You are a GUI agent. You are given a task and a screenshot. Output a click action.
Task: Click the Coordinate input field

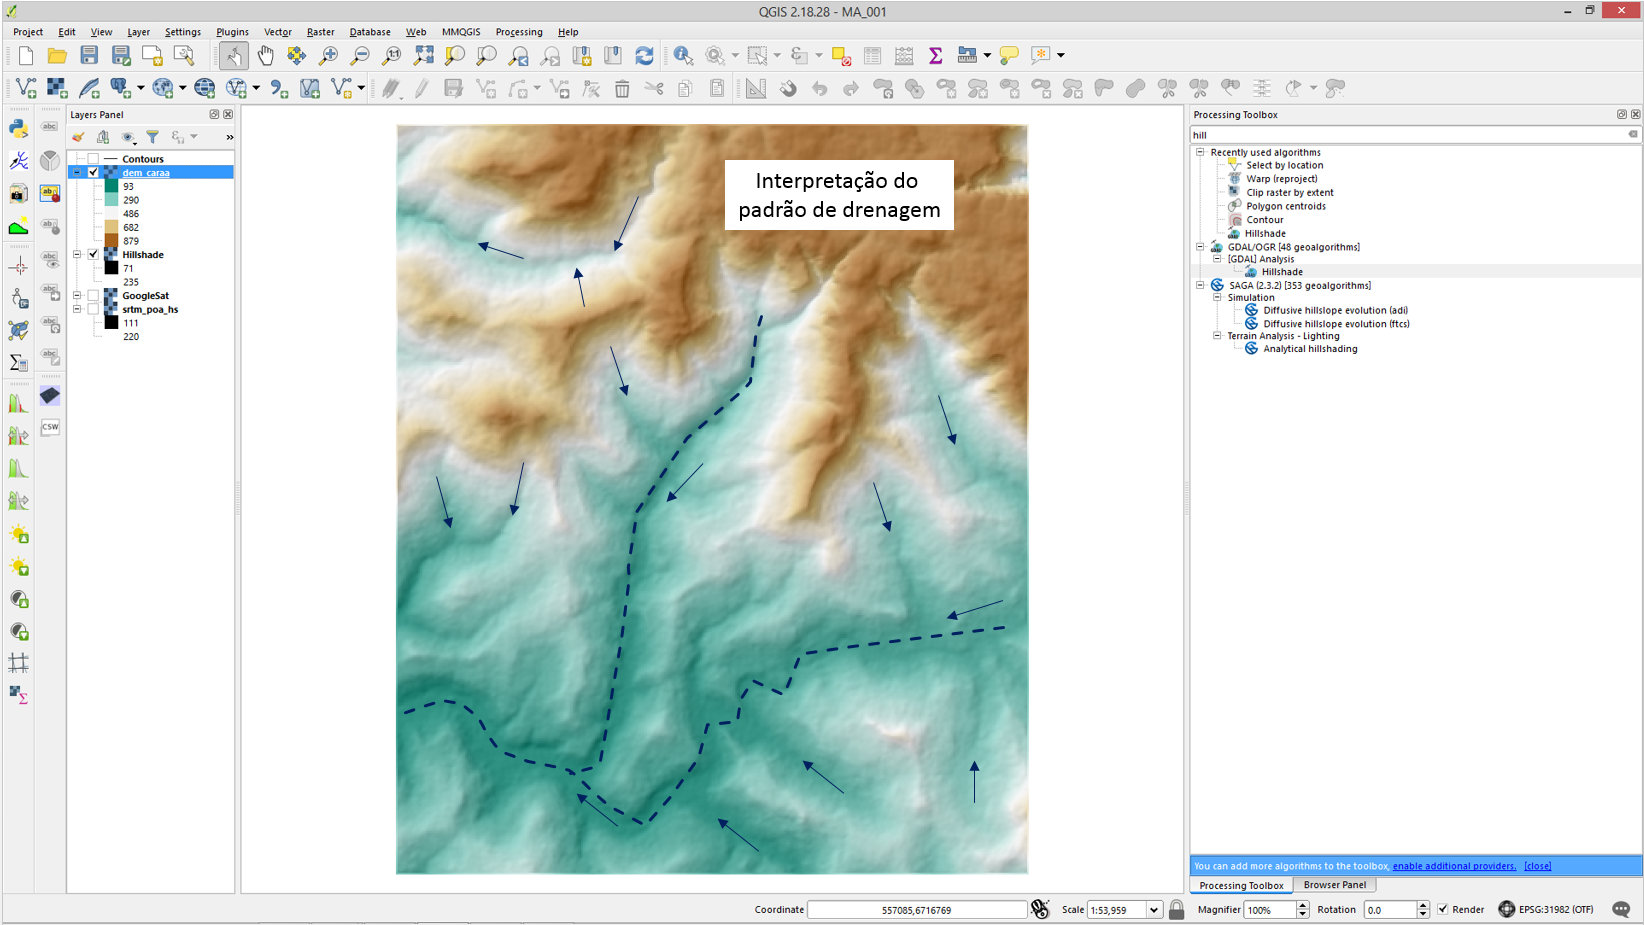(x=916, y=910)
